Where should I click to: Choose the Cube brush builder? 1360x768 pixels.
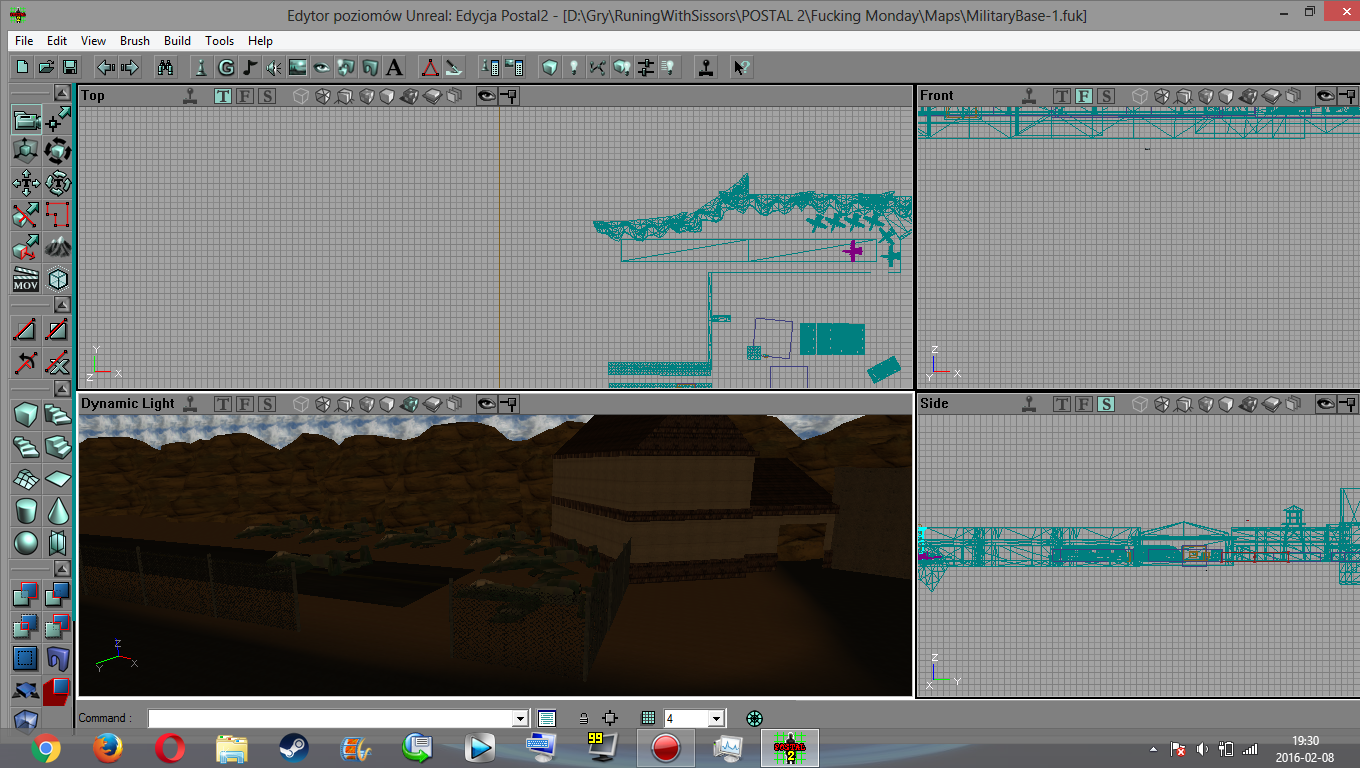26,414
